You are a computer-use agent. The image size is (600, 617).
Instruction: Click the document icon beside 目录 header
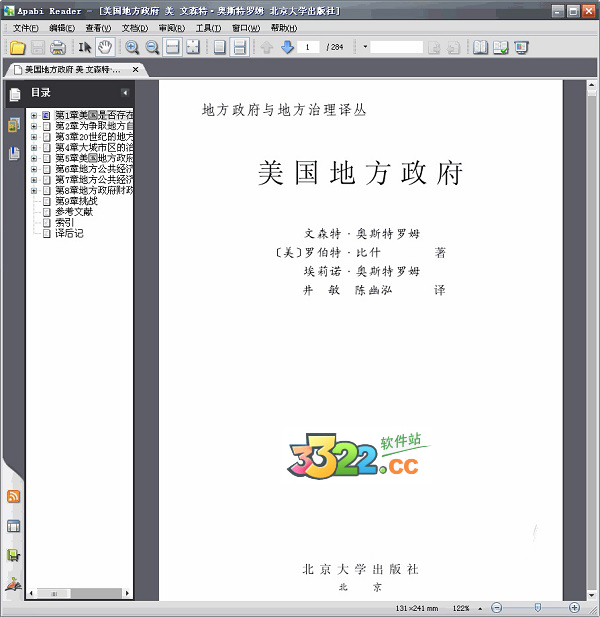pos(15,94)
